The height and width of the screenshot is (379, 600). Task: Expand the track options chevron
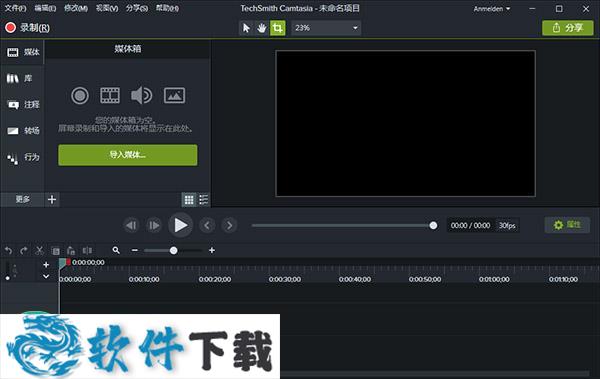point(46,276)
